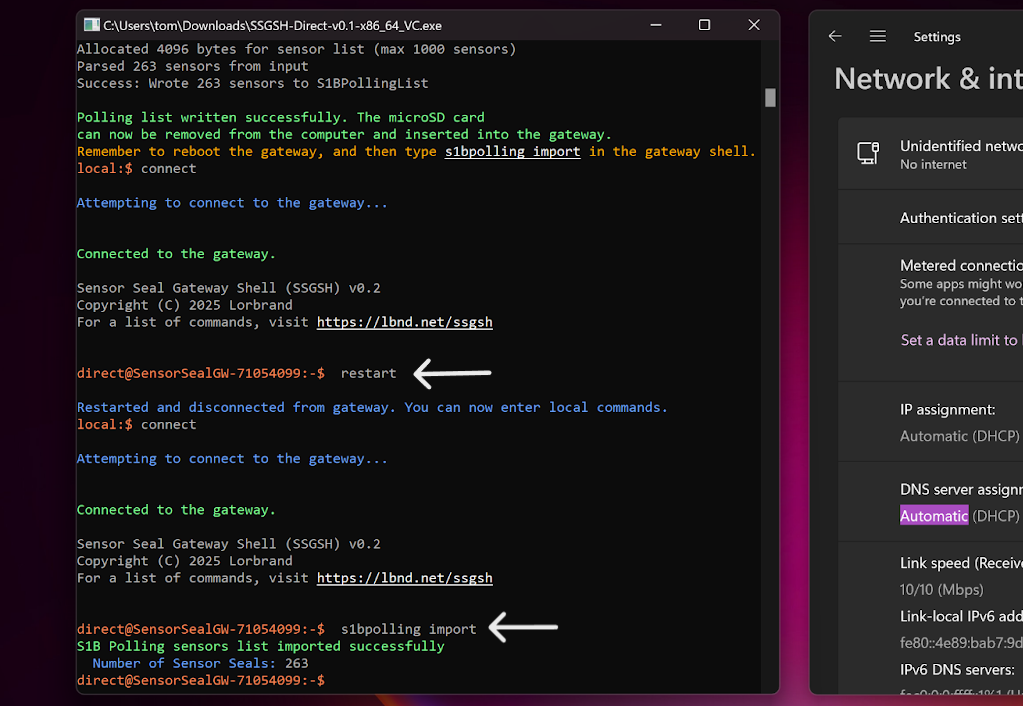1023x706 pixels.
Task: Expand the Authentication settings section
Action: tap(960, 217)
